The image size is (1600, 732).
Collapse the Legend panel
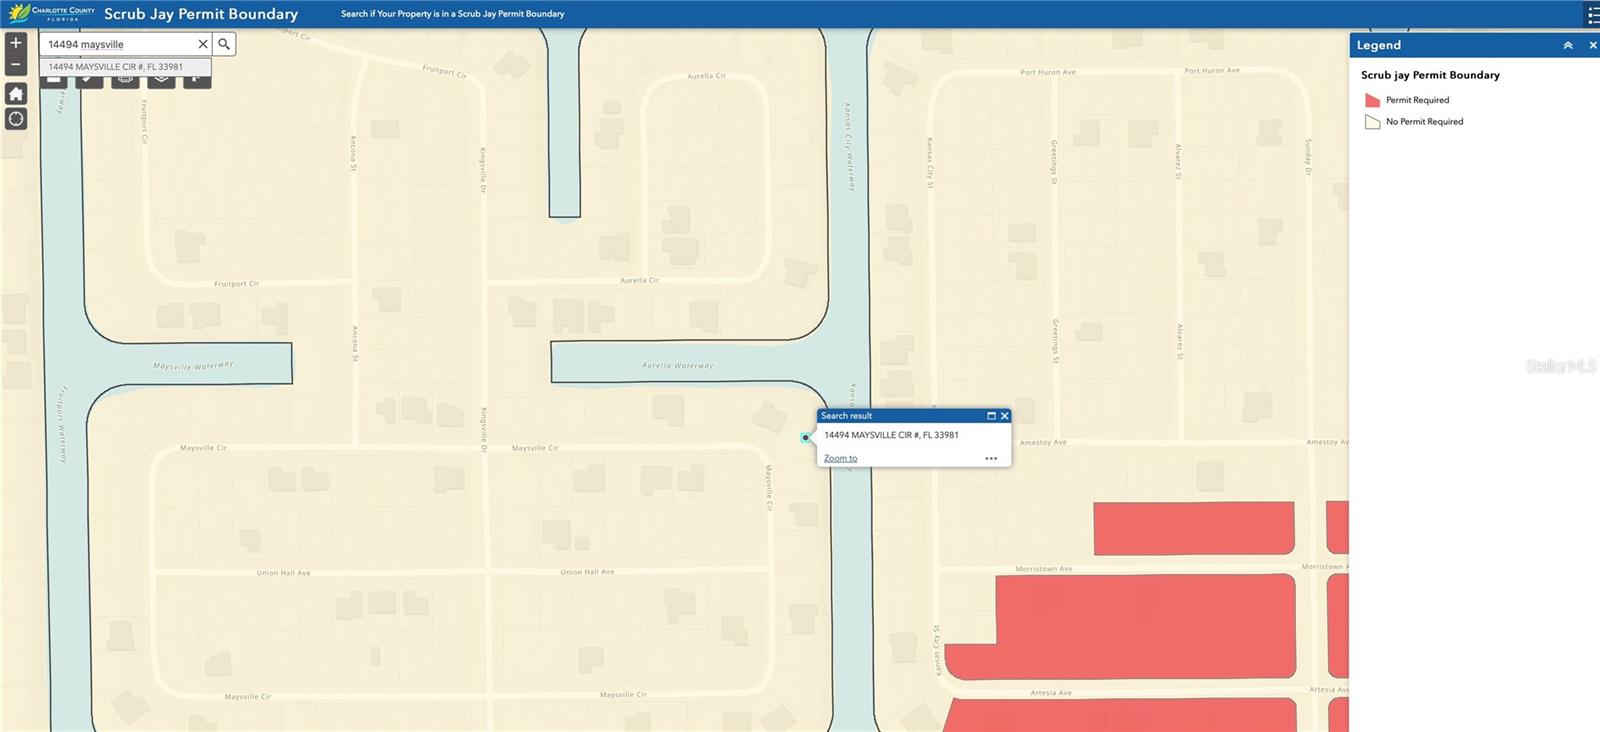(1568, 45)
